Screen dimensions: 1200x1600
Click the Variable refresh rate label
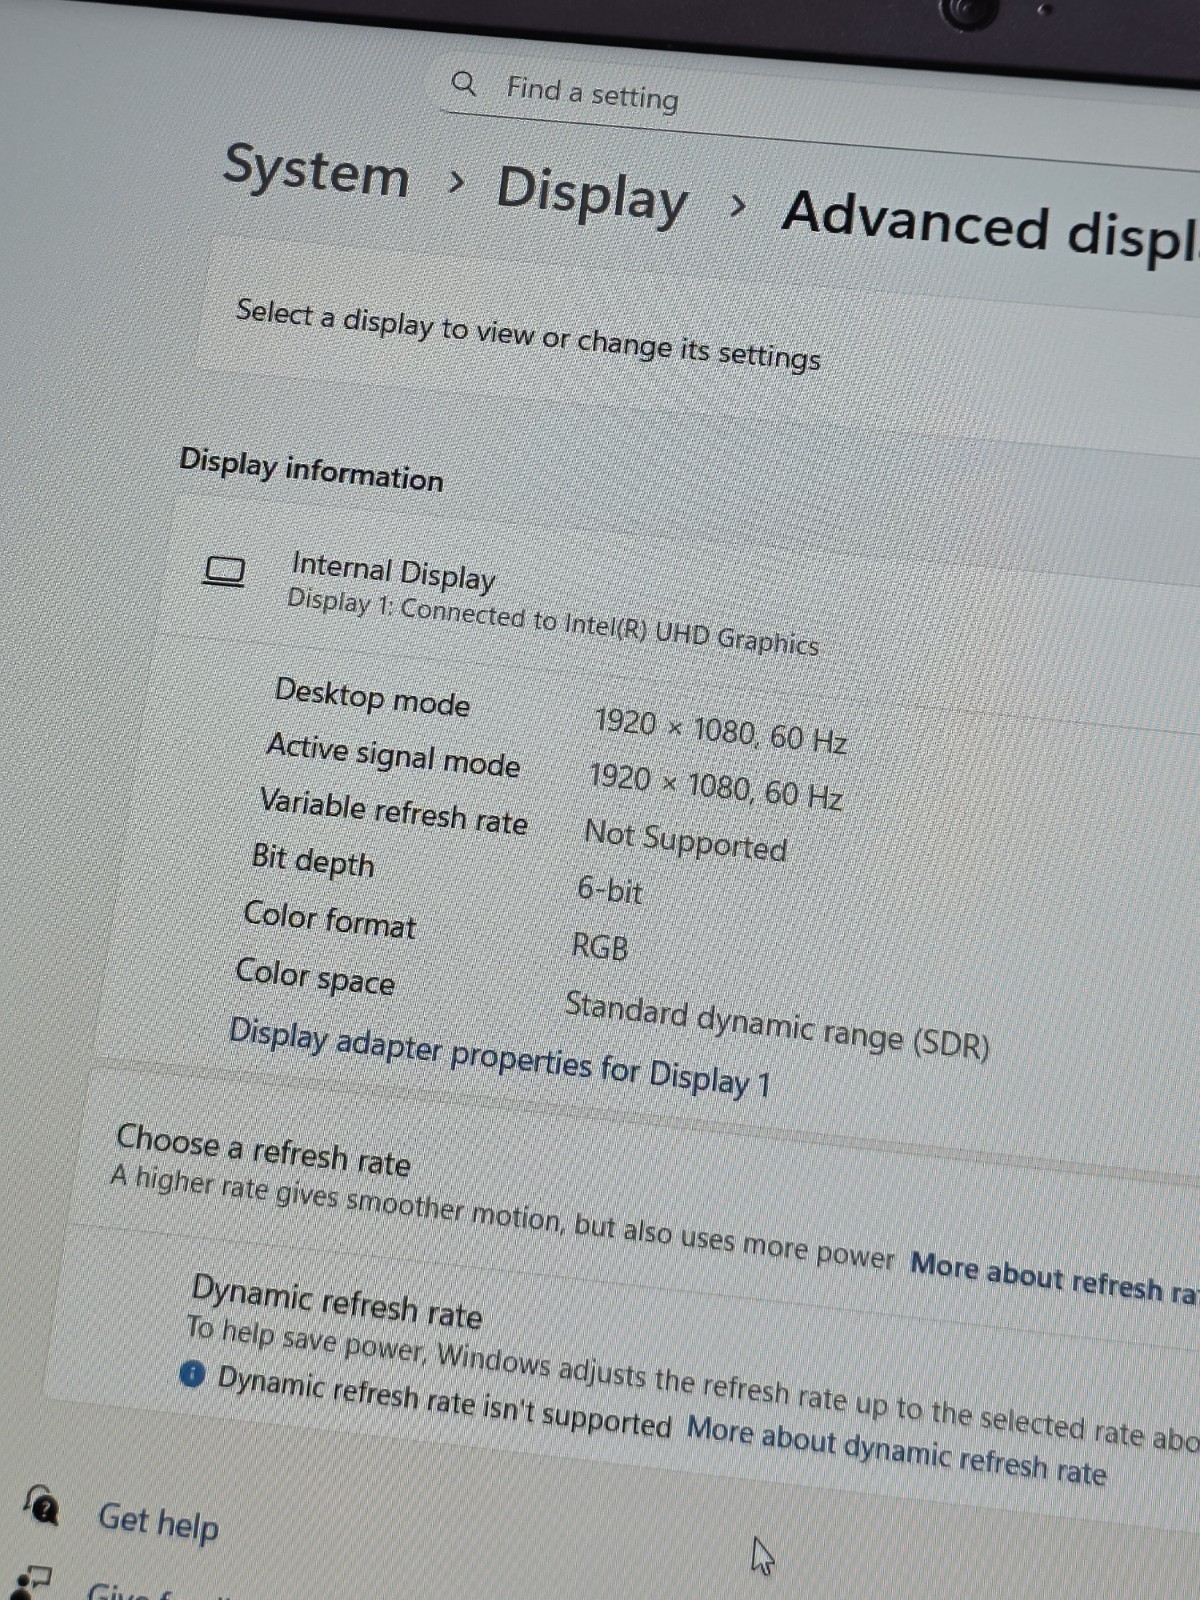tap(393, 811)
